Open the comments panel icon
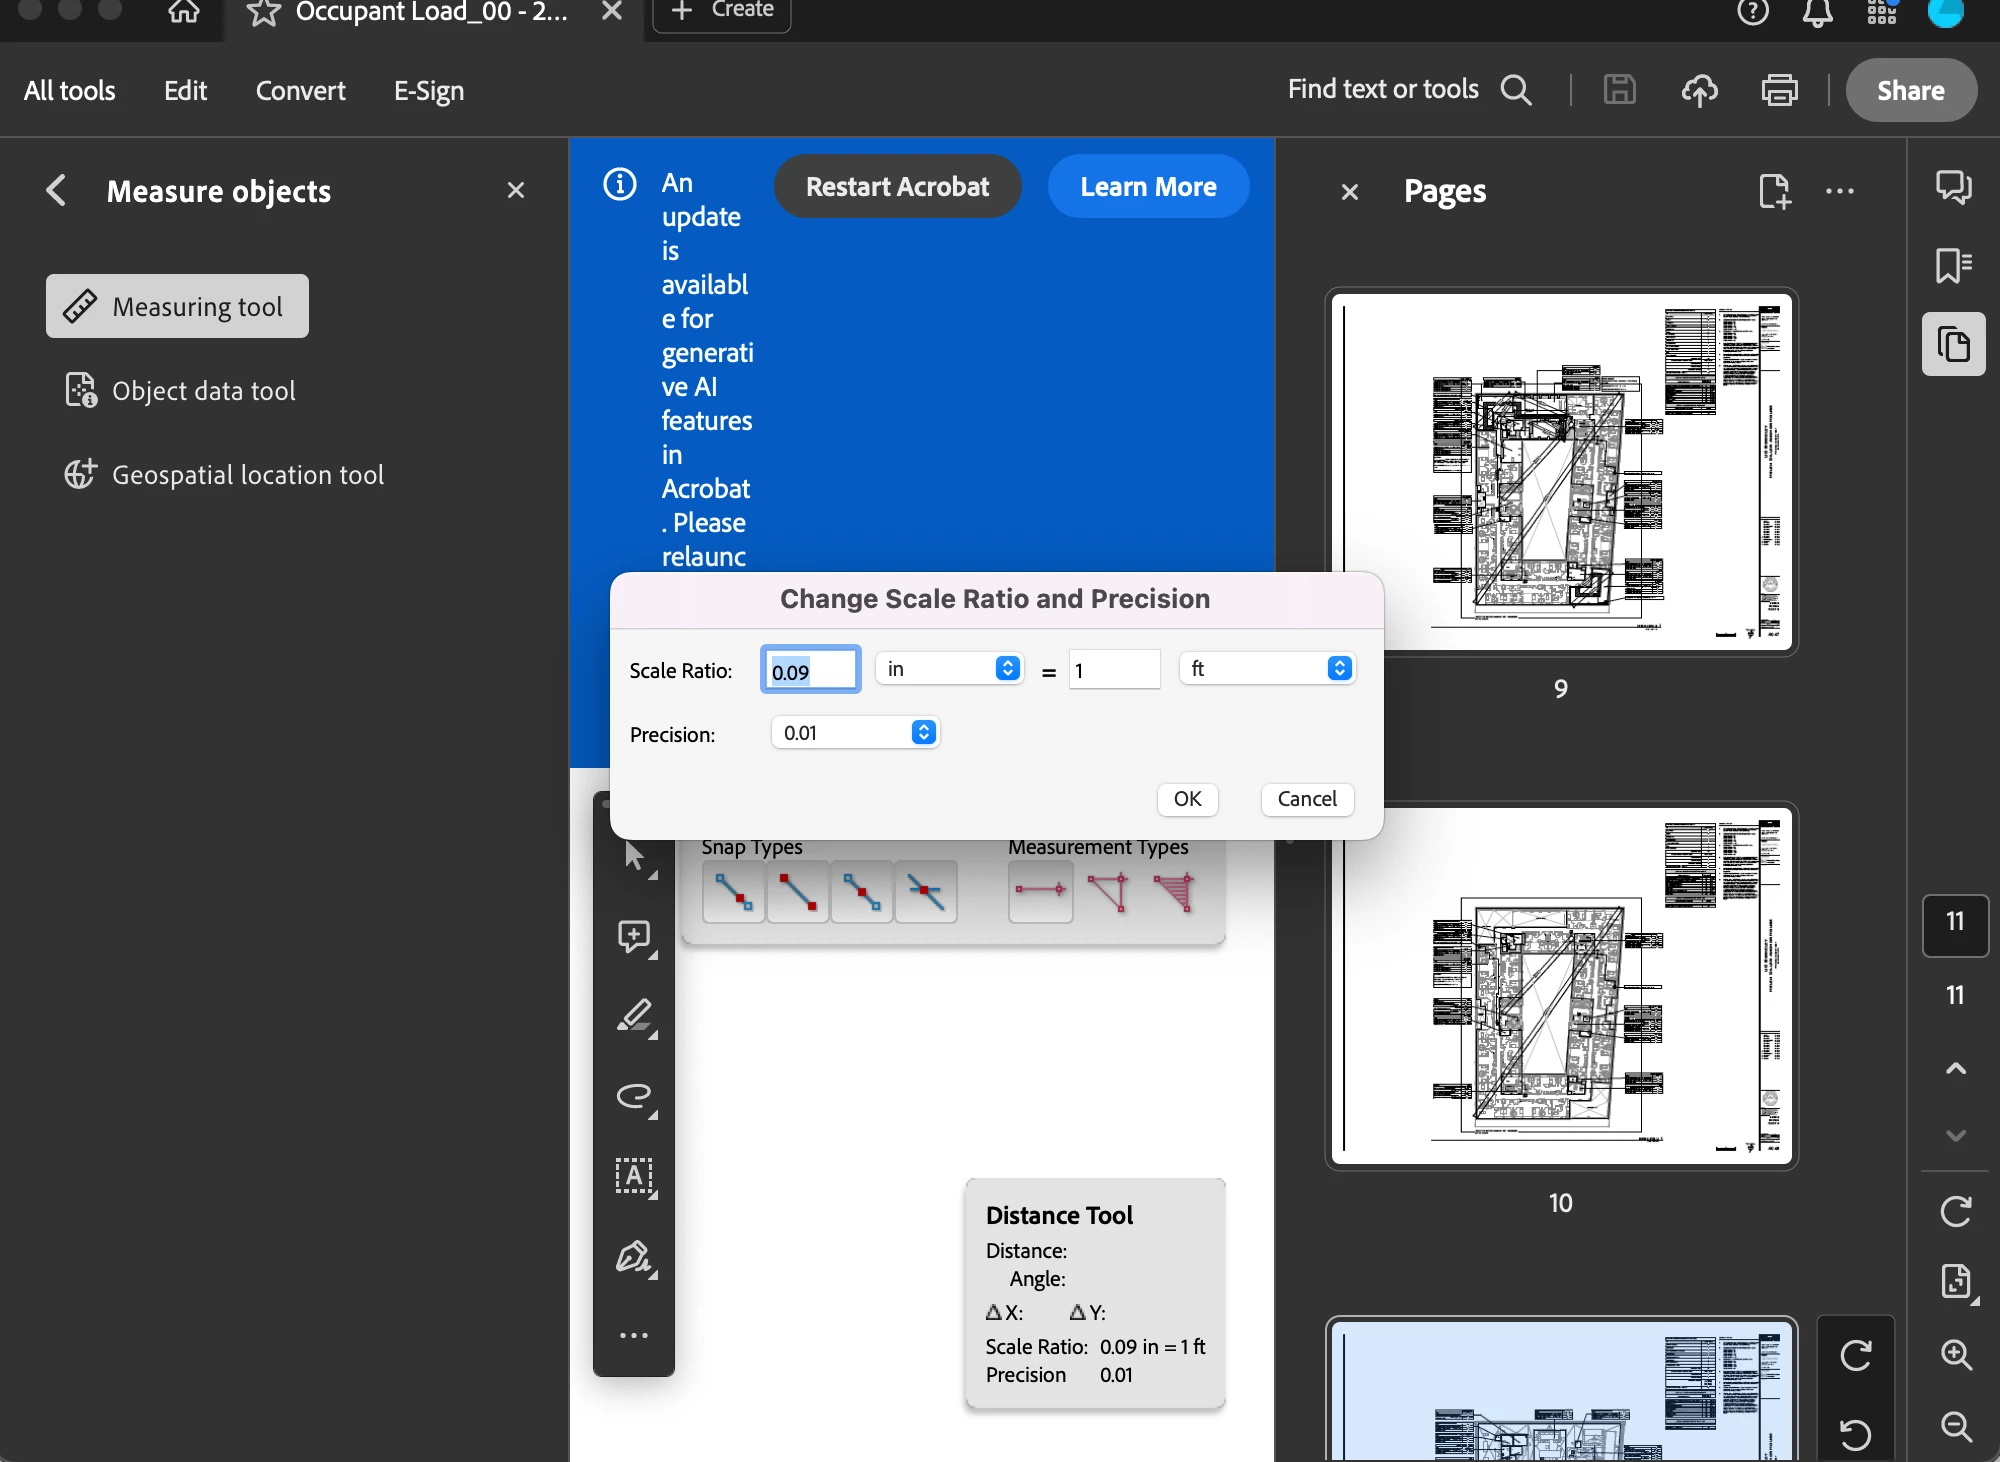This screenshot has width=2000, height=1462. click(1953, 186)
